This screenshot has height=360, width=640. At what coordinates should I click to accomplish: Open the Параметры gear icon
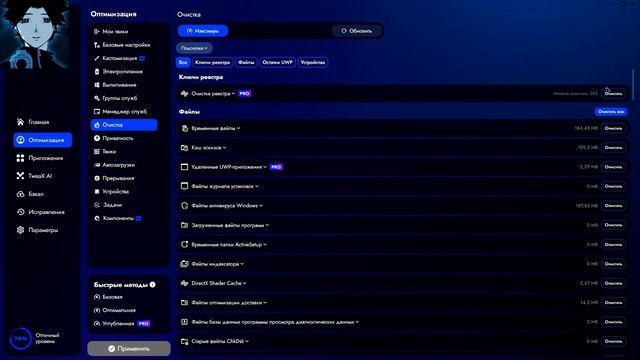point(20,230)
